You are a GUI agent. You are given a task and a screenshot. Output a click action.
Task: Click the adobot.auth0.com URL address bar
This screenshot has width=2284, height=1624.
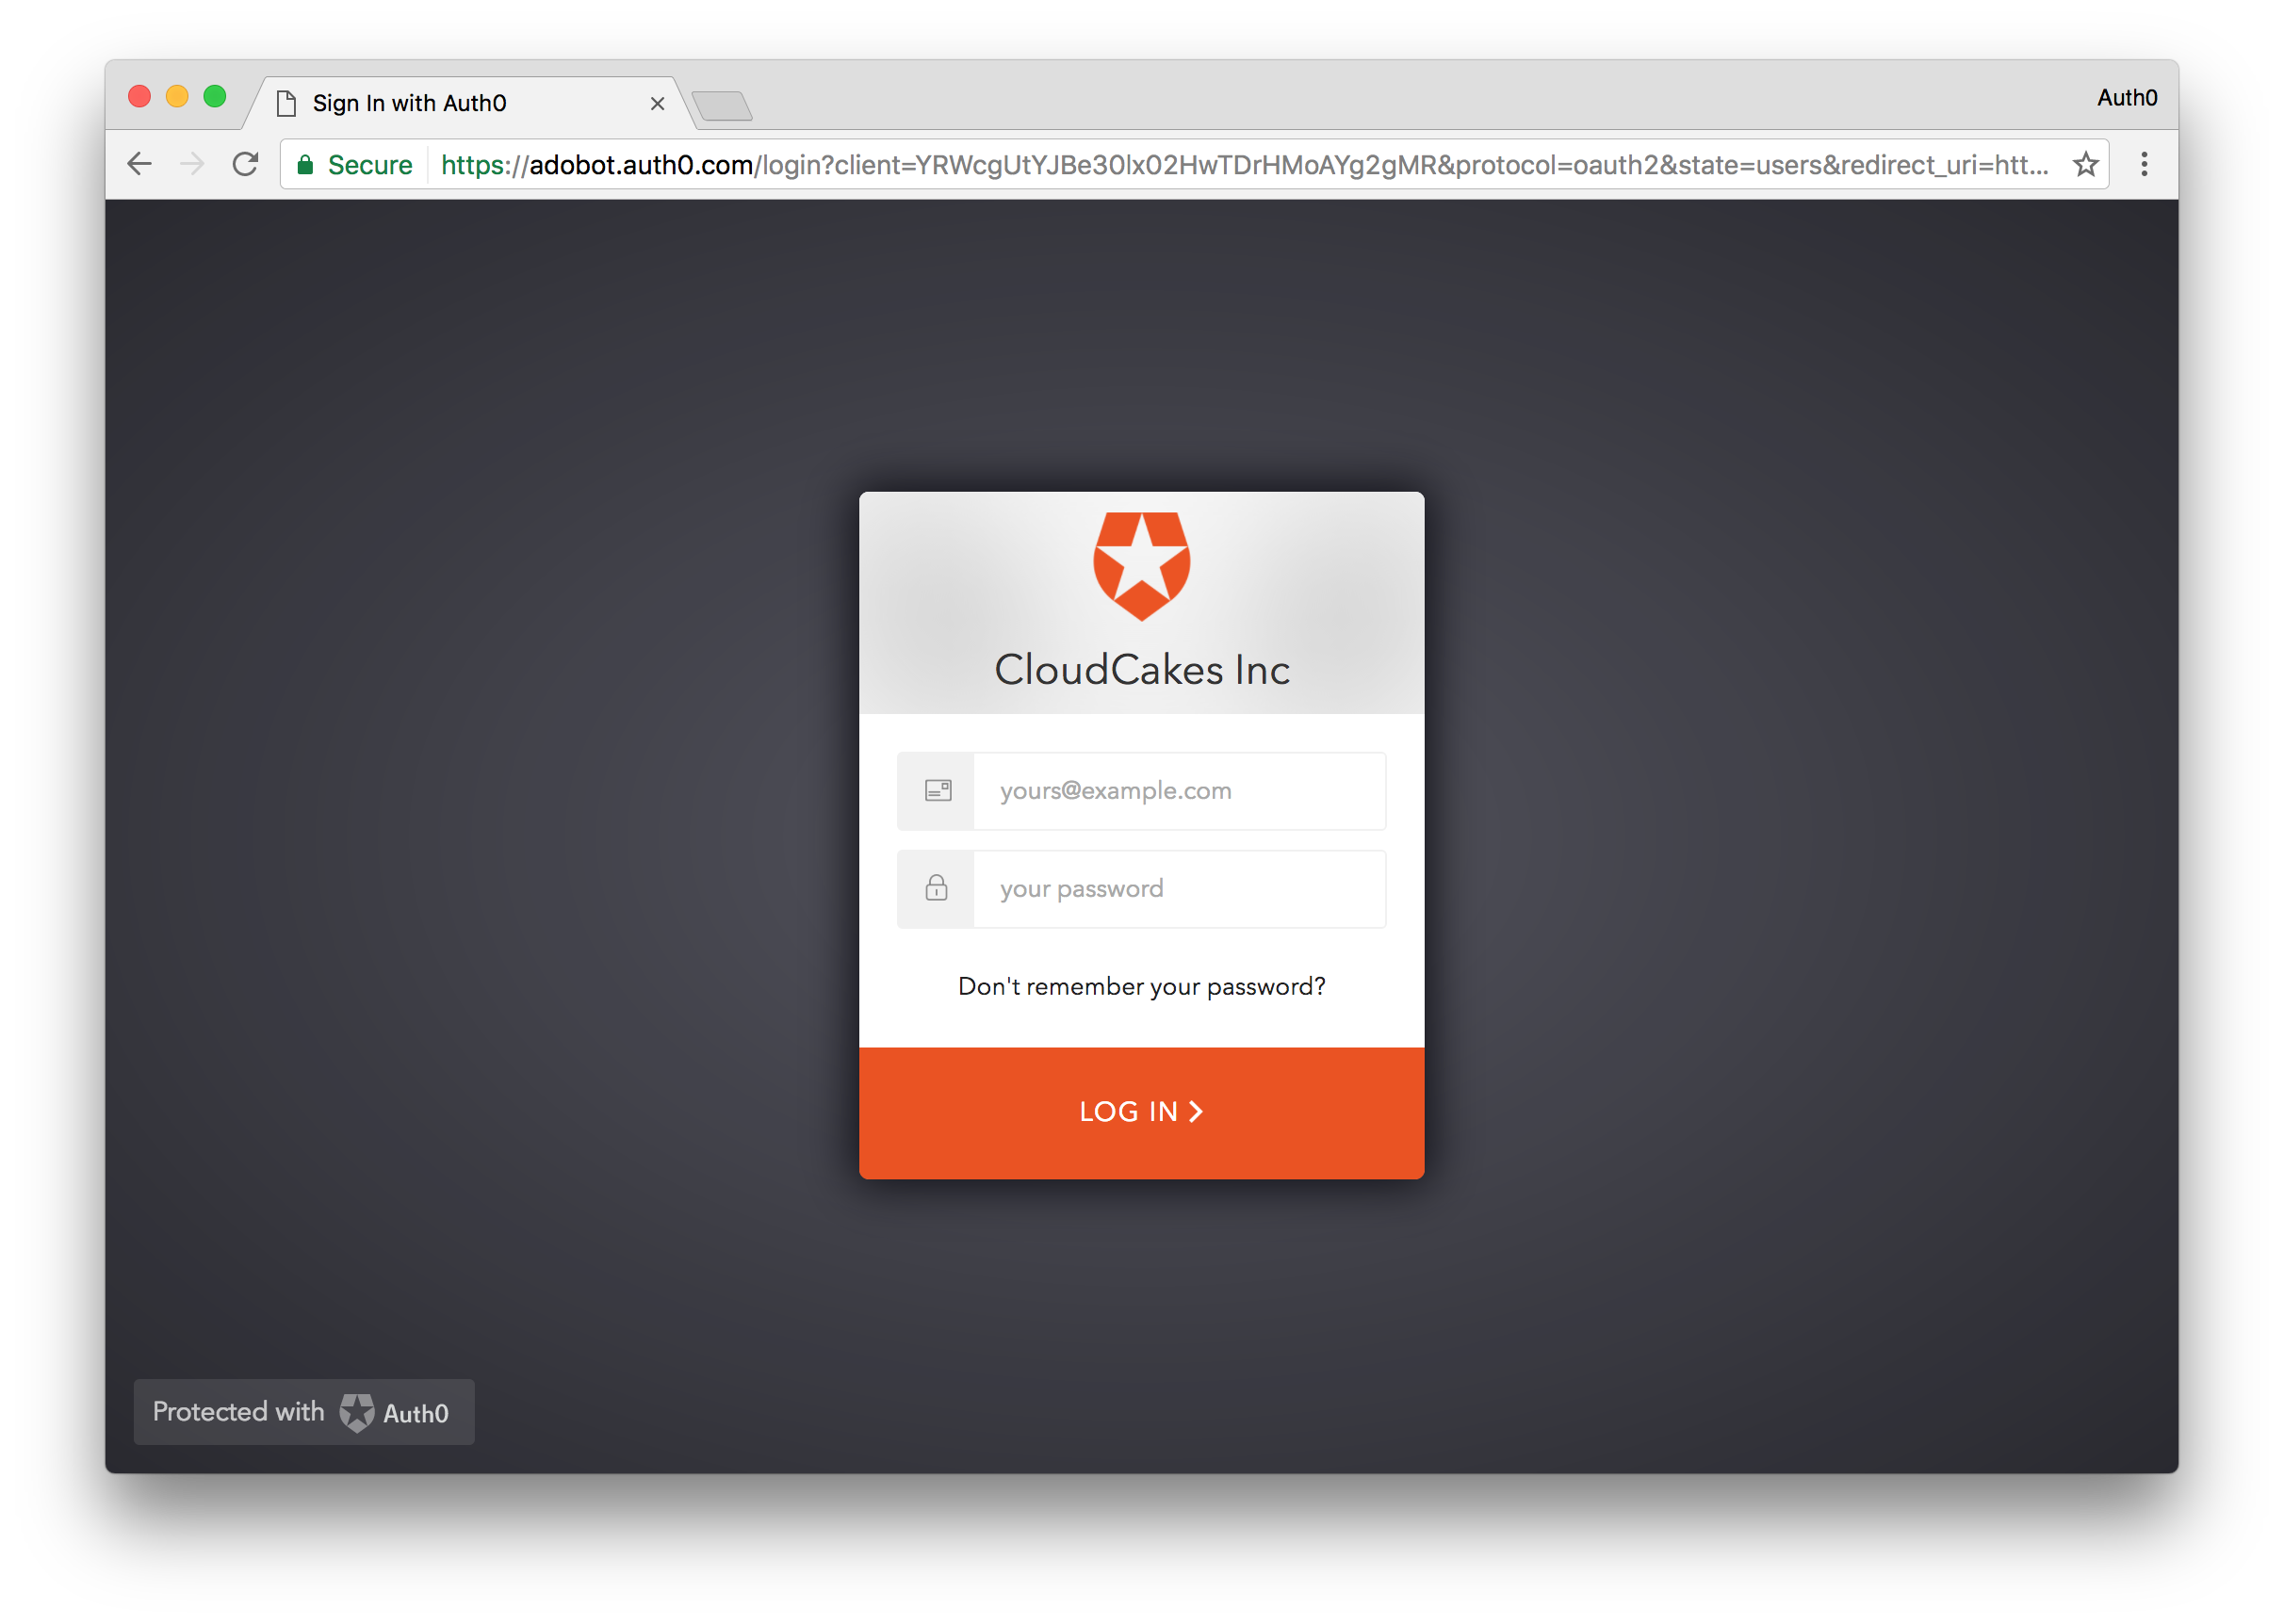tap(1243, 165)
